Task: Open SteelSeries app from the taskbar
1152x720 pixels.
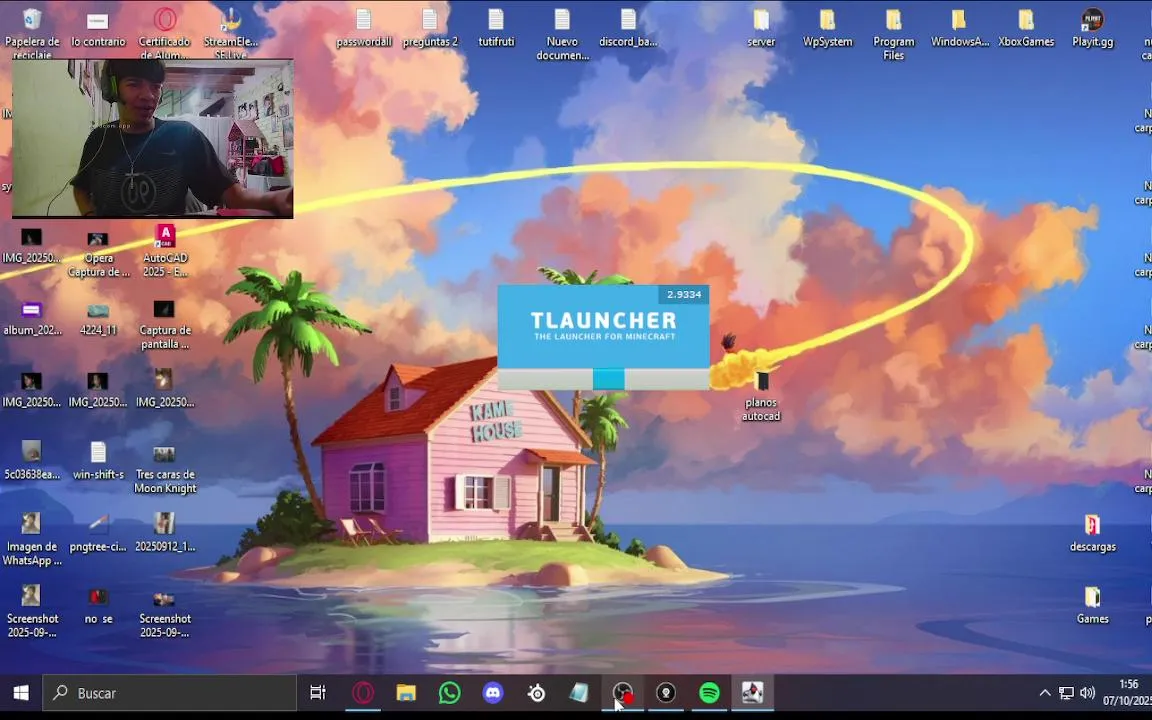Action: [536, 693]
